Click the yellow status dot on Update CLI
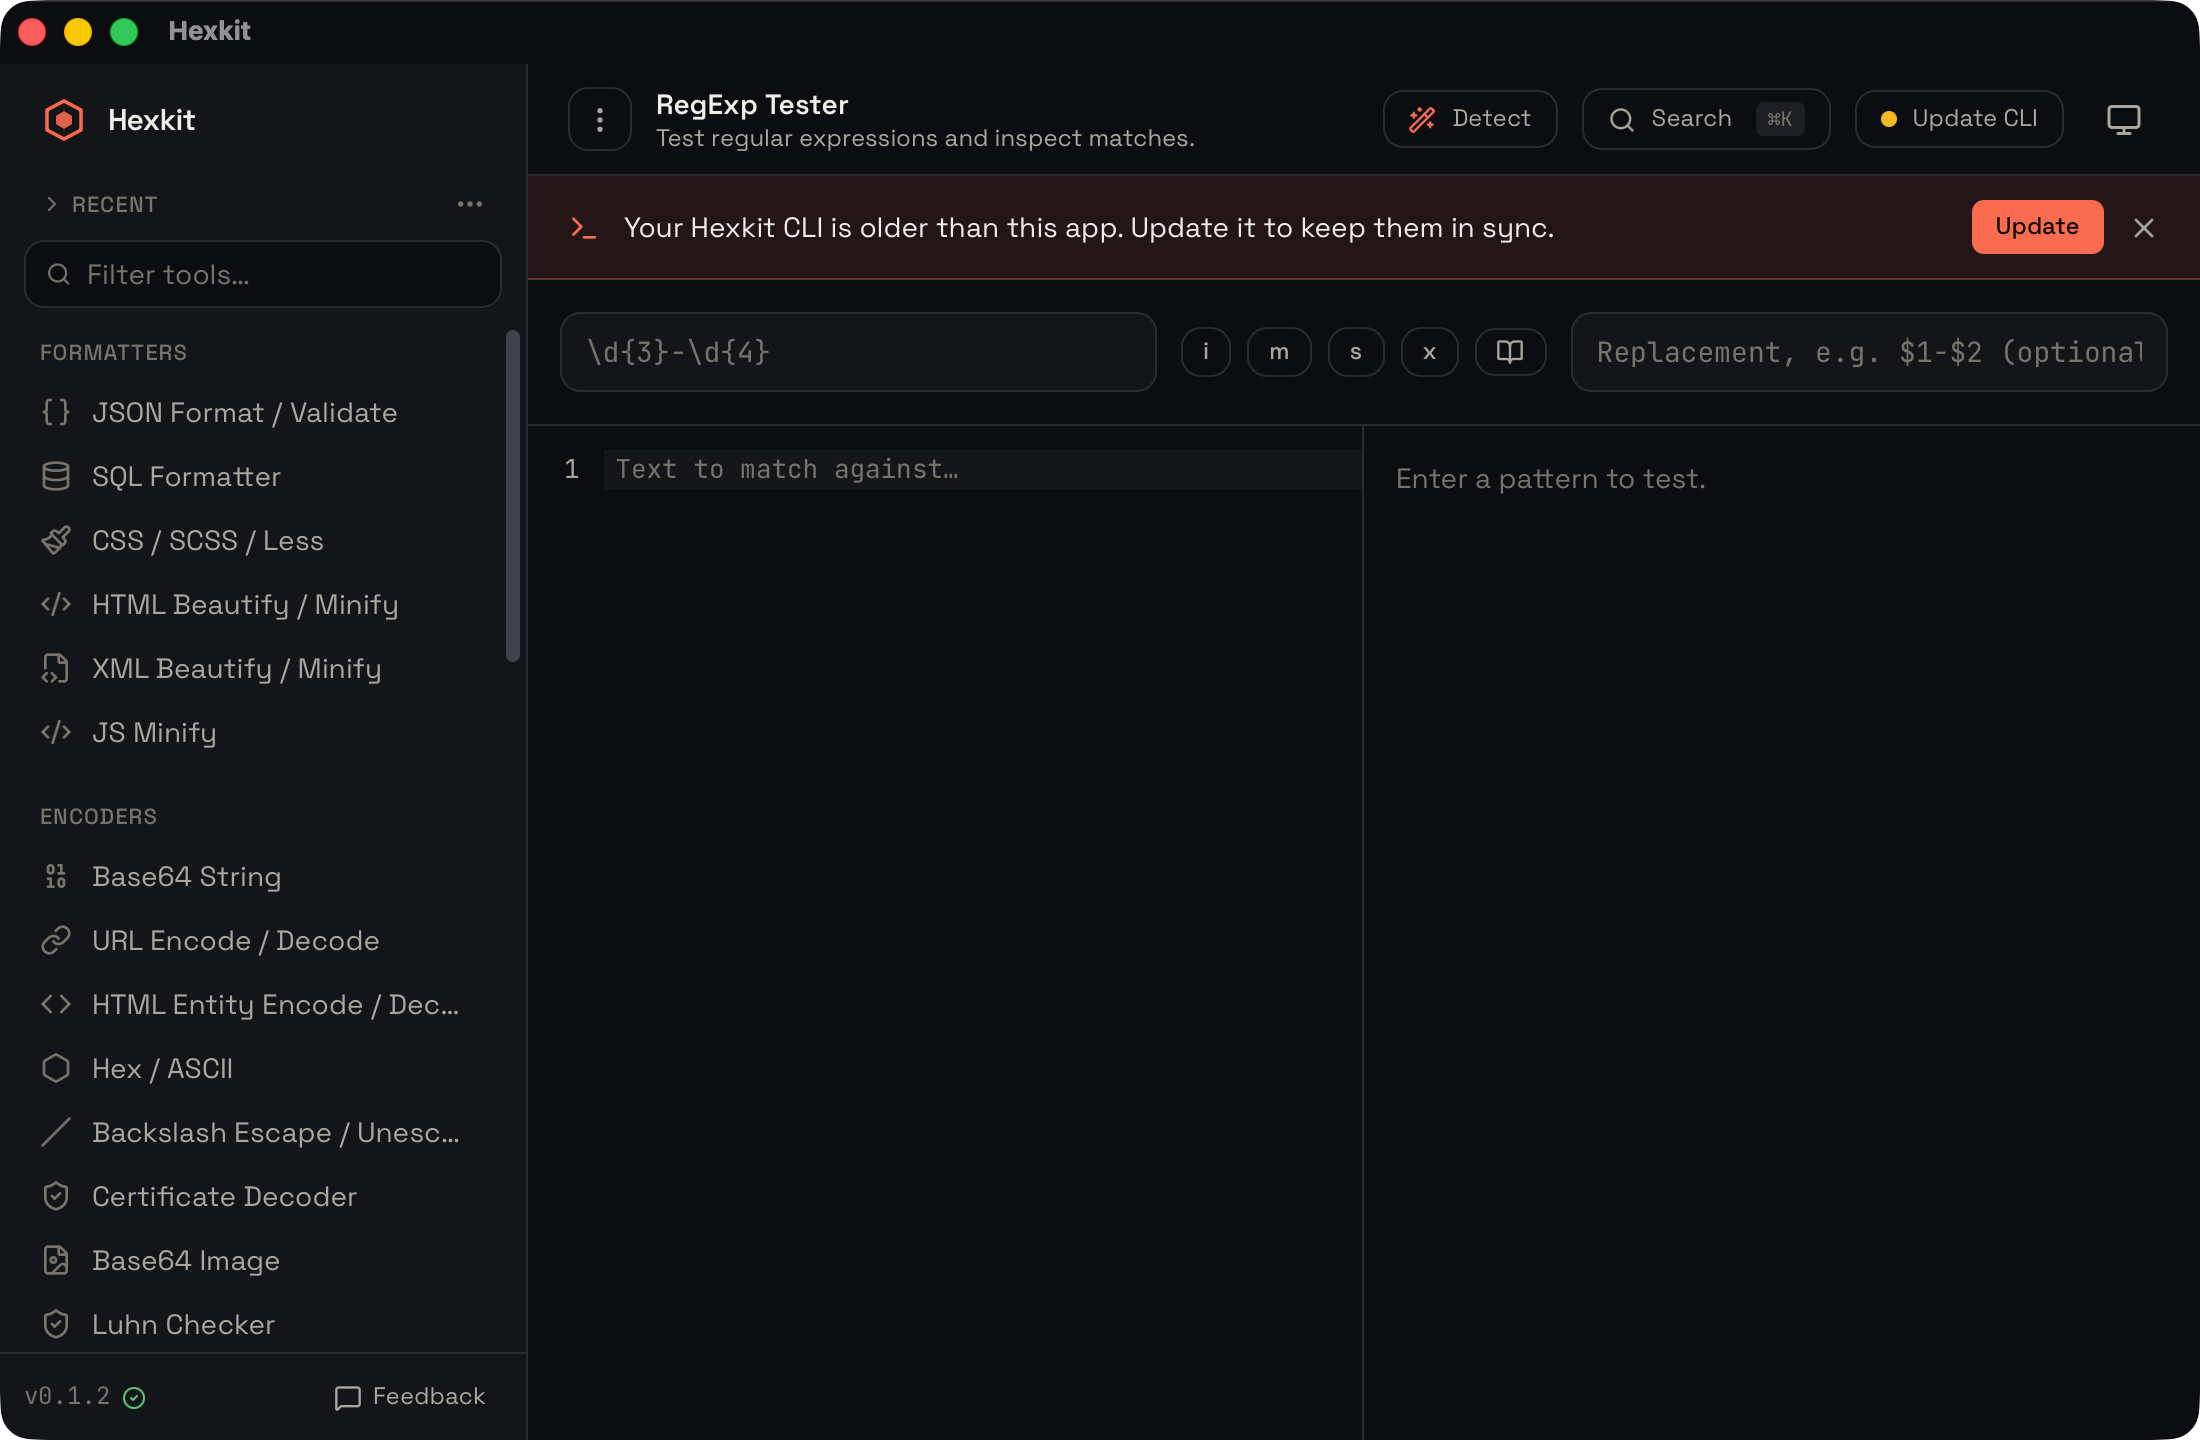This screenshot has width=2200, height=1440. [x=1889, y=119]
